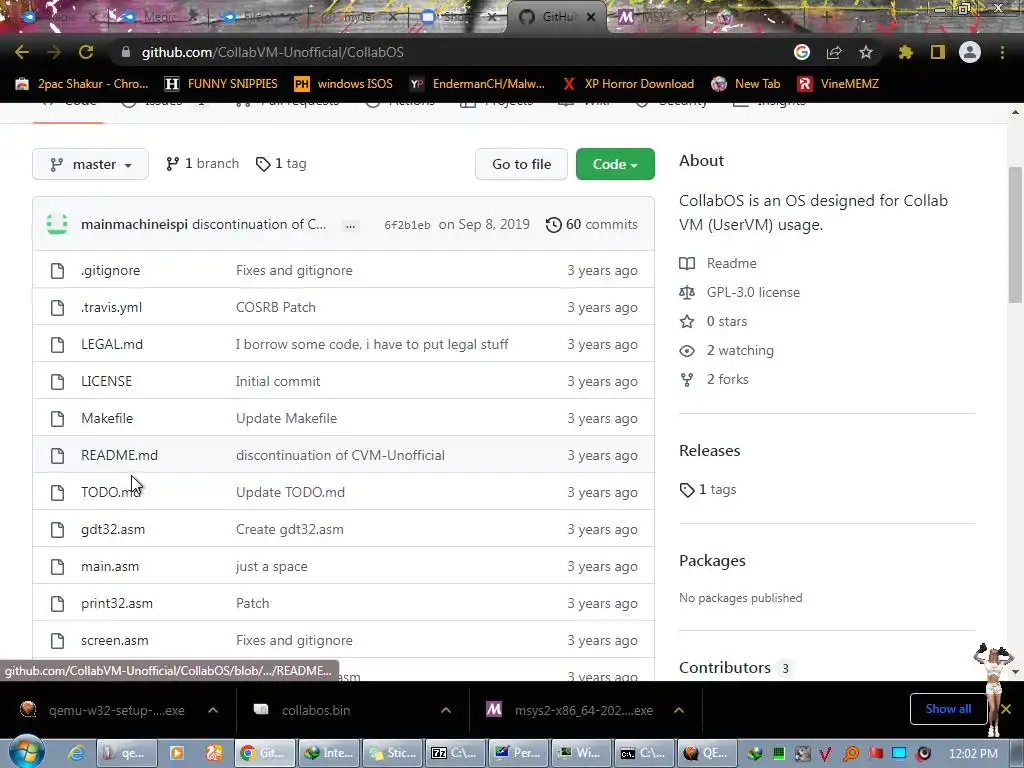Open the Windows Start menu
The width and height of the screenshot is (1024, 768).
[27, 753]
